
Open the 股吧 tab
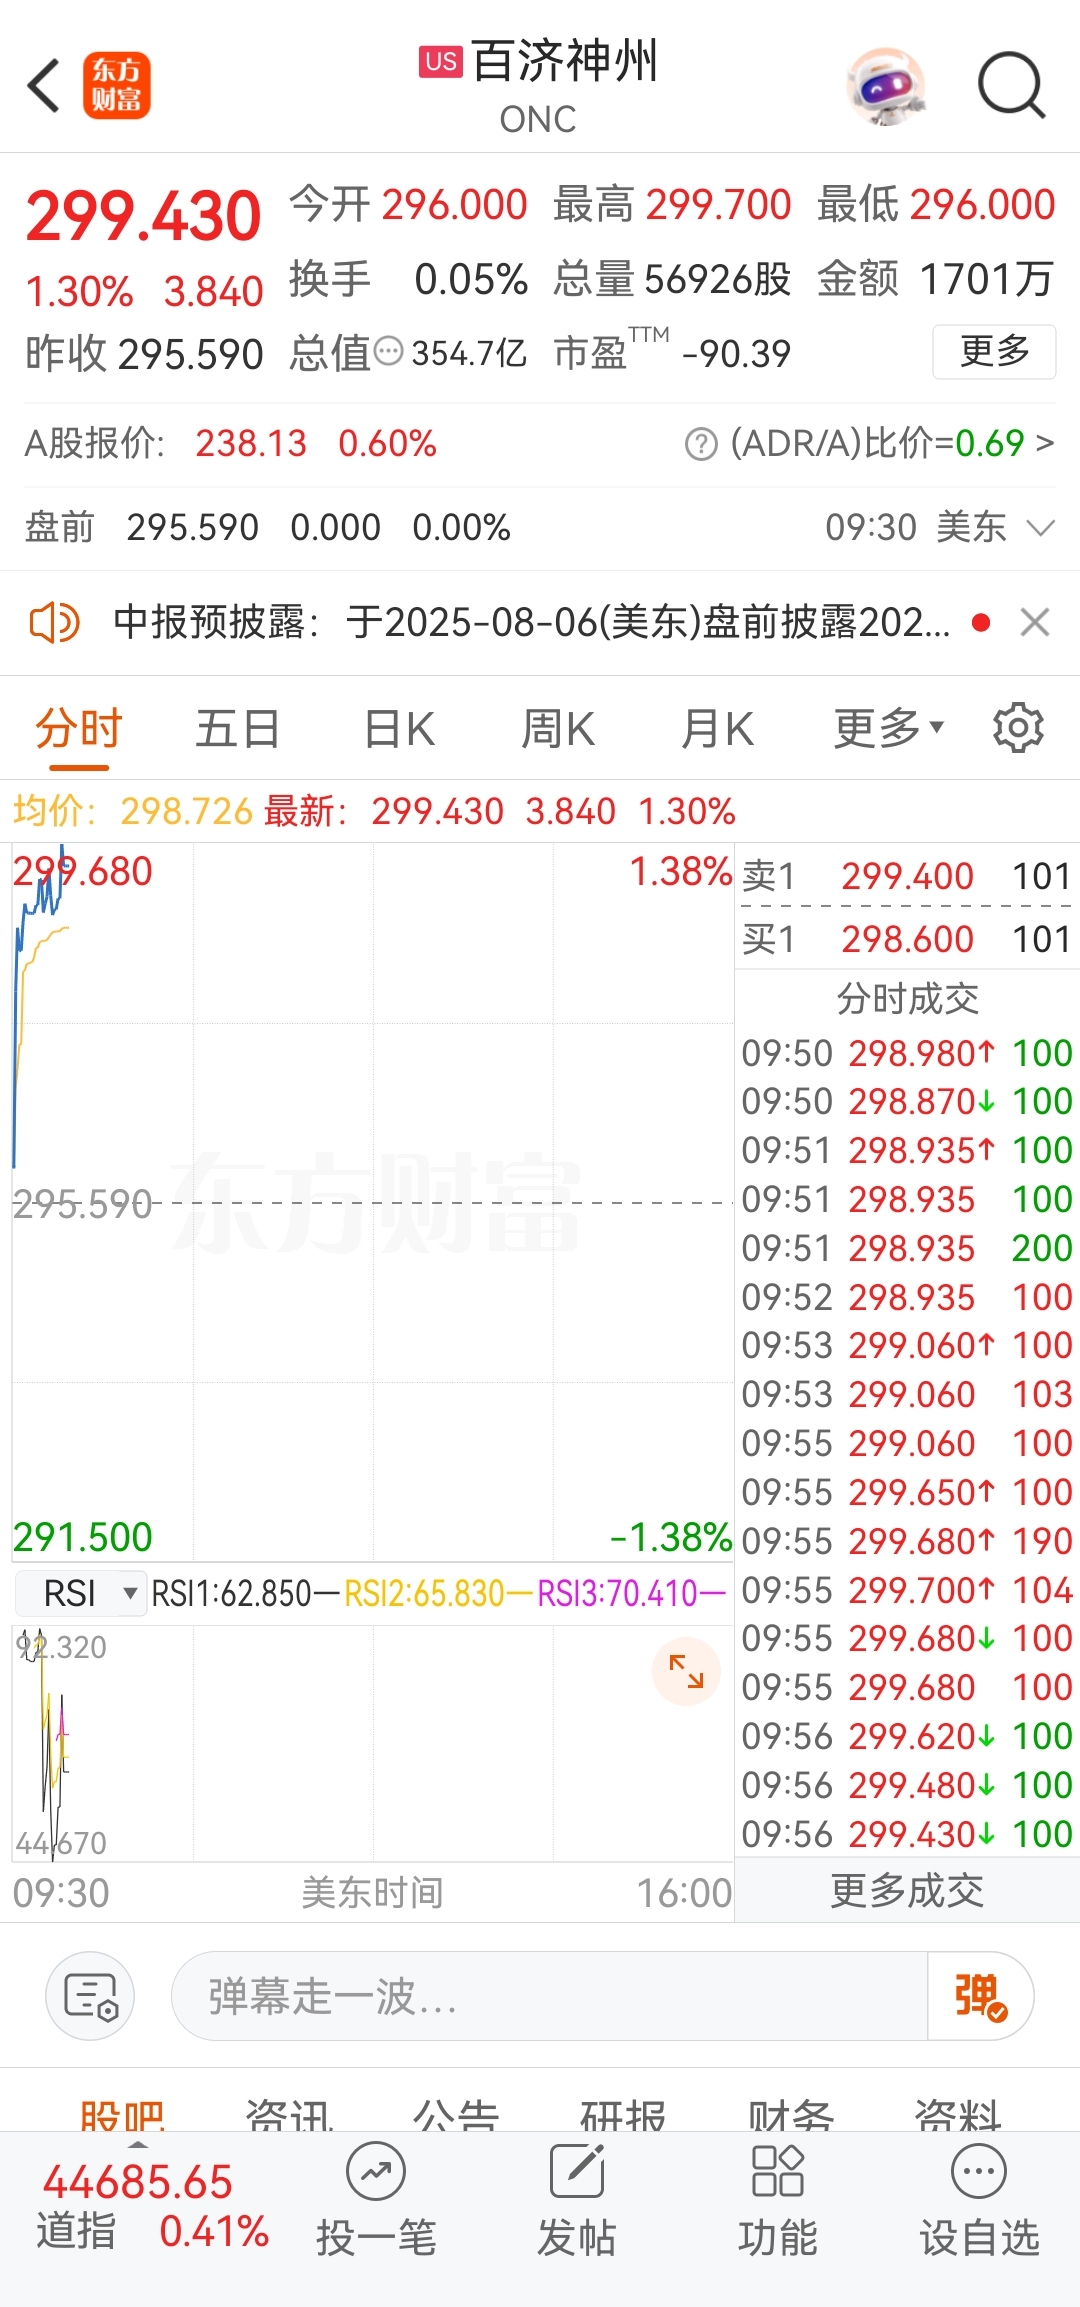[122, 2114]
